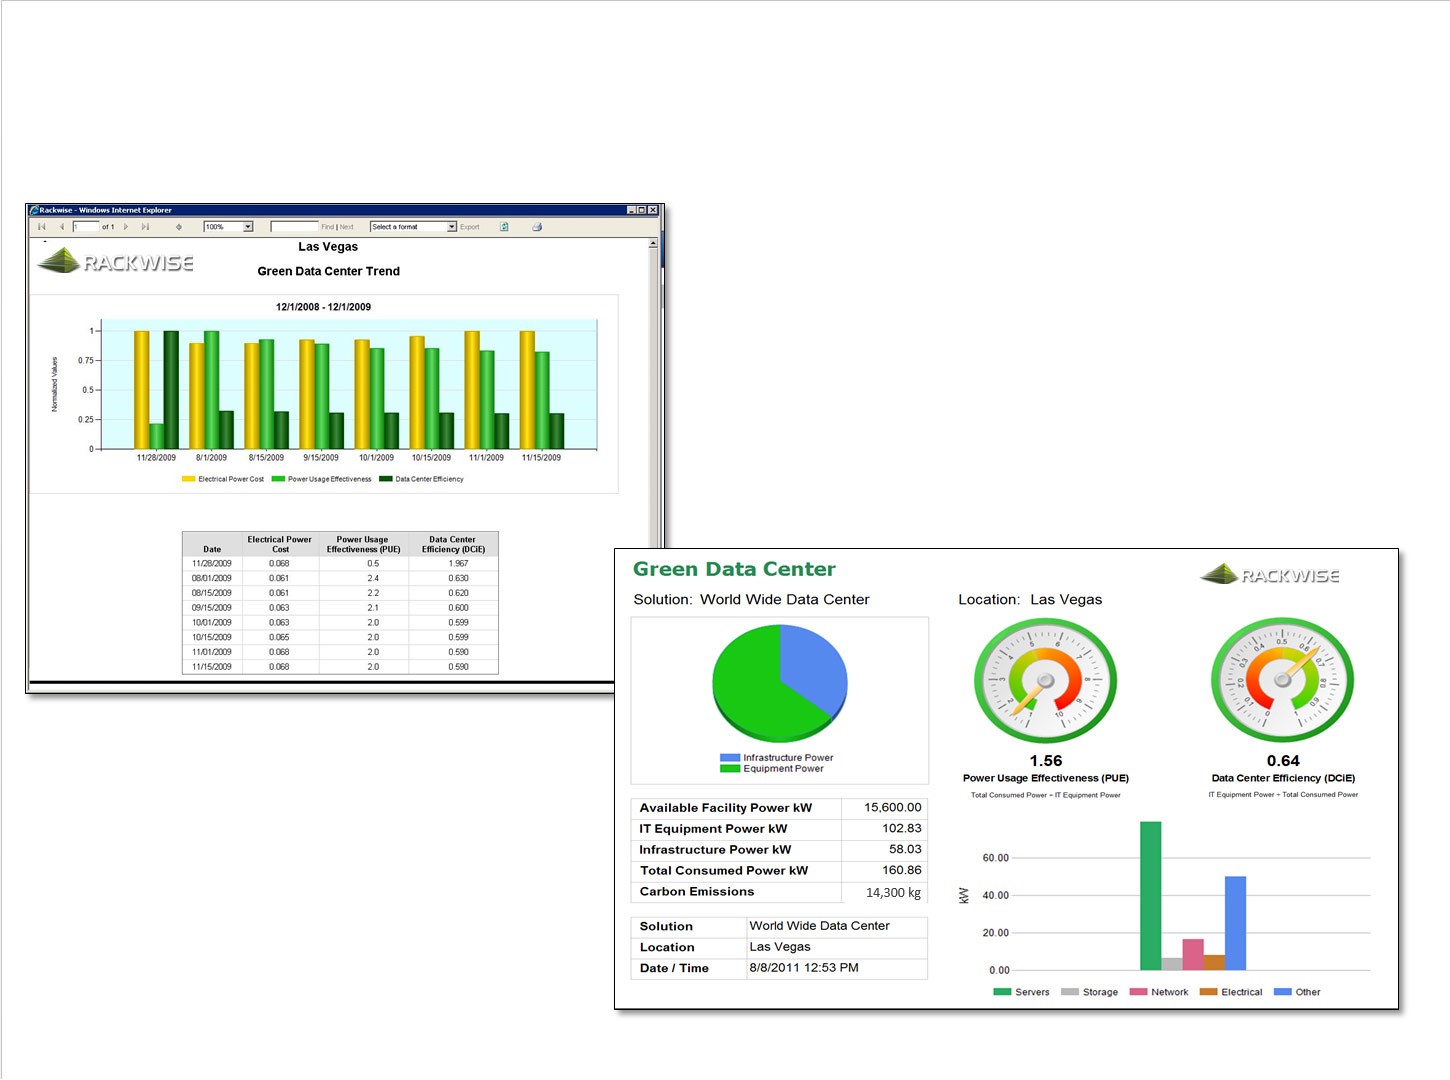Open the 100% zoom dropdown
Viewport: 1450px width, 1080px height.
(x=248, y=227)
